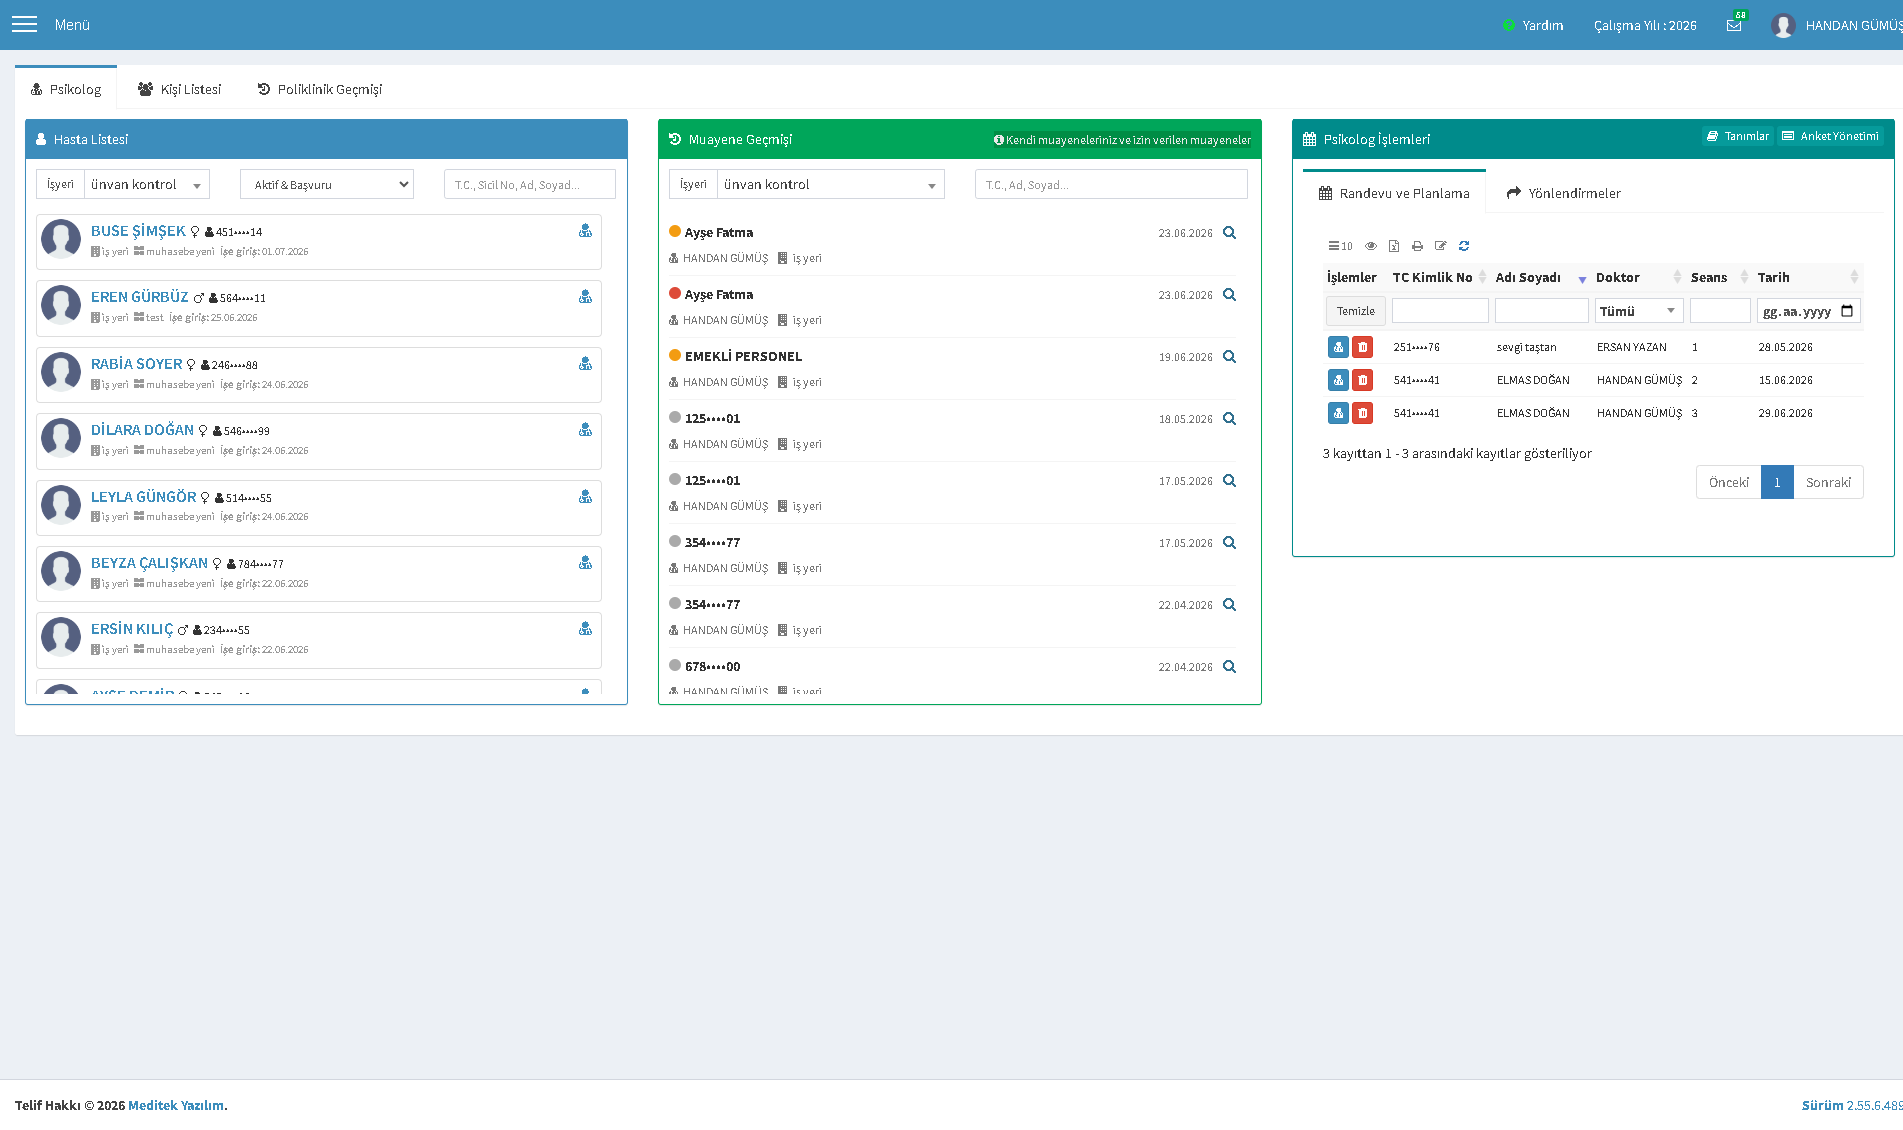Switch to Kişi Listesi tab

(x=180, y=89)
